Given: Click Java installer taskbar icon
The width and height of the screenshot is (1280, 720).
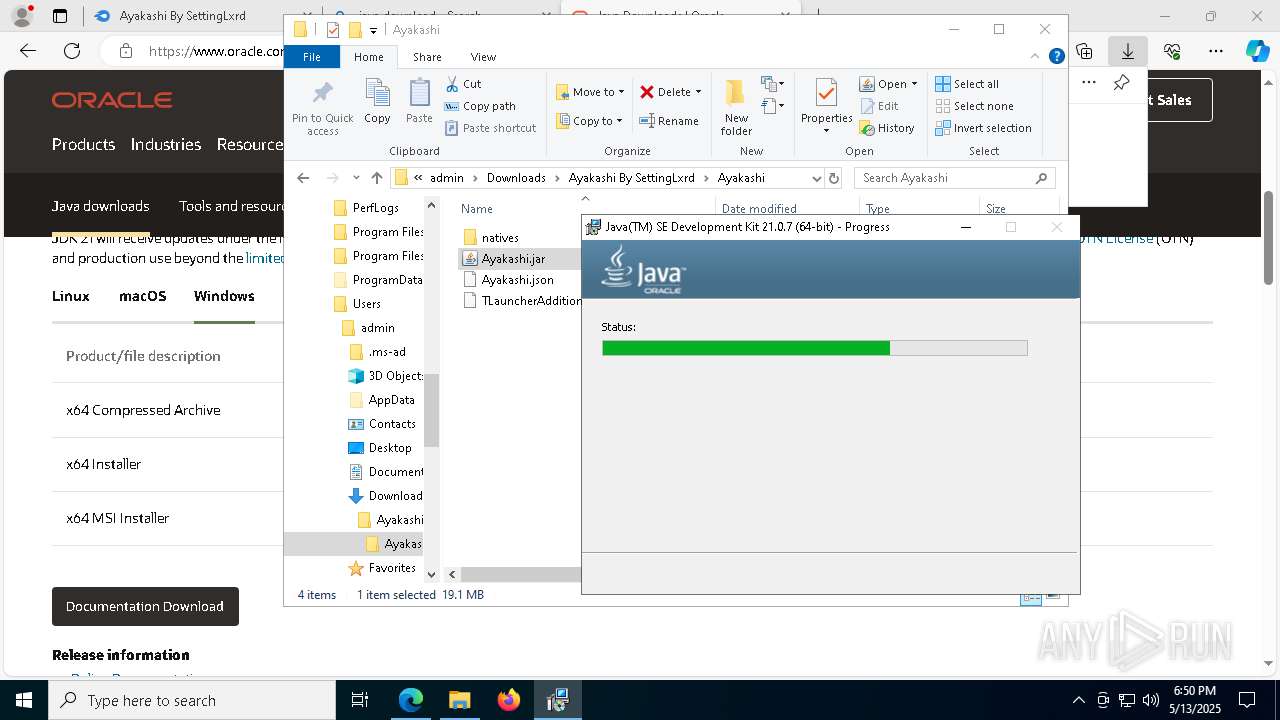Looking at the screenshot, I should [x=557, y=700].
